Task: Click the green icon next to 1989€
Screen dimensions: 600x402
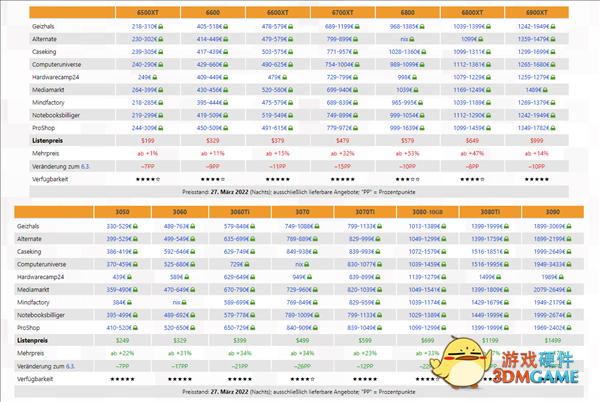Action: pos(561,277)
